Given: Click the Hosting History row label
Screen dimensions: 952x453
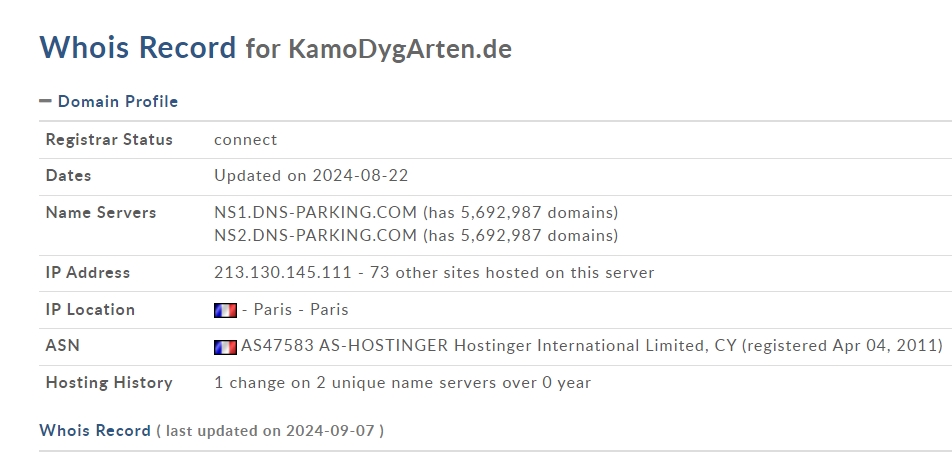Looking at the screenshot, I should [x=109, y=383].
